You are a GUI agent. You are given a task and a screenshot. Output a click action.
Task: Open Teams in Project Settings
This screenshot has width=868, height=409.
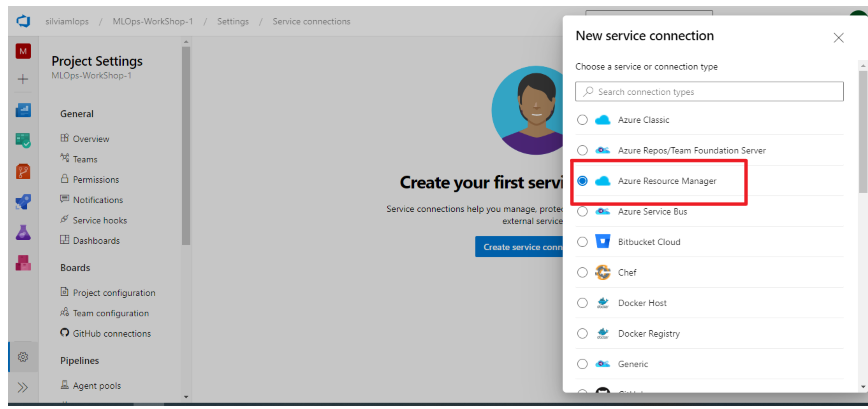click(85, 159)
